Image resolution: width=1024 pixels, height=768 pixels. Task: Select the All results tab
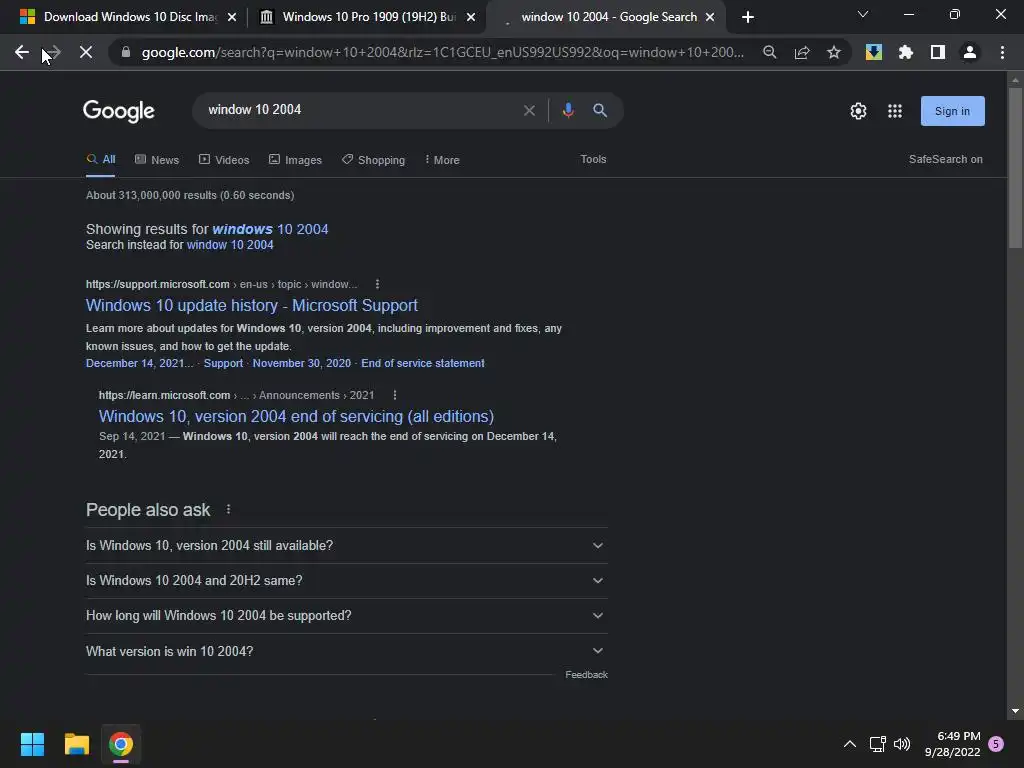pyautogui.click(x=101, y=159)
